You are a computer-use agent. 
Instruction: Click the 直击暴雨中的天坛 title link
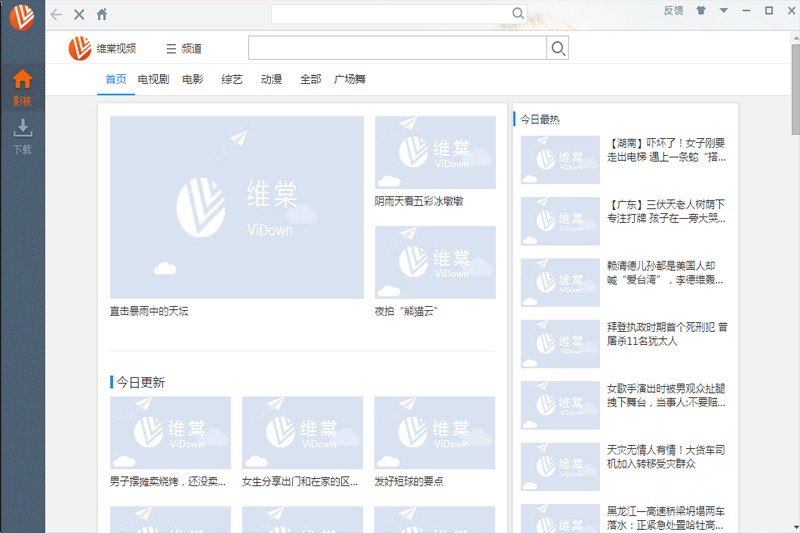tap(149, 311)
